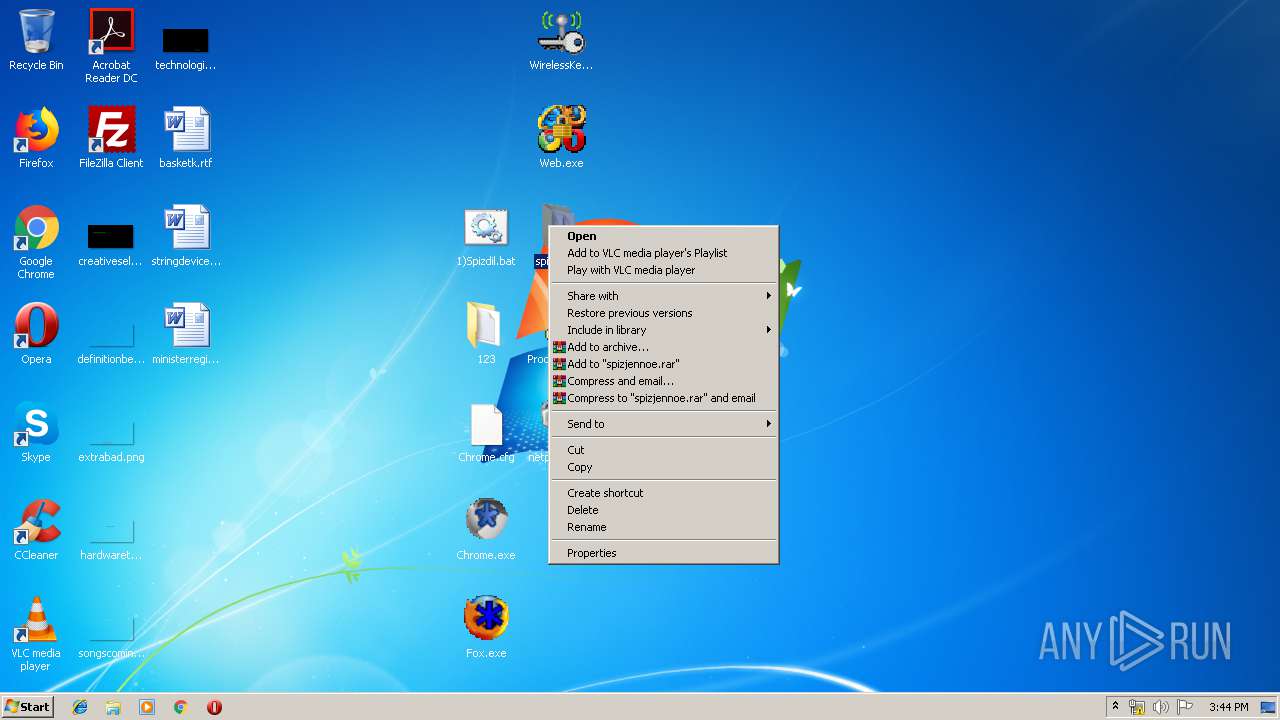This screenshot has width=1280, height=720.
Task: Choose Rename from context menu
Action: point(663,527)
